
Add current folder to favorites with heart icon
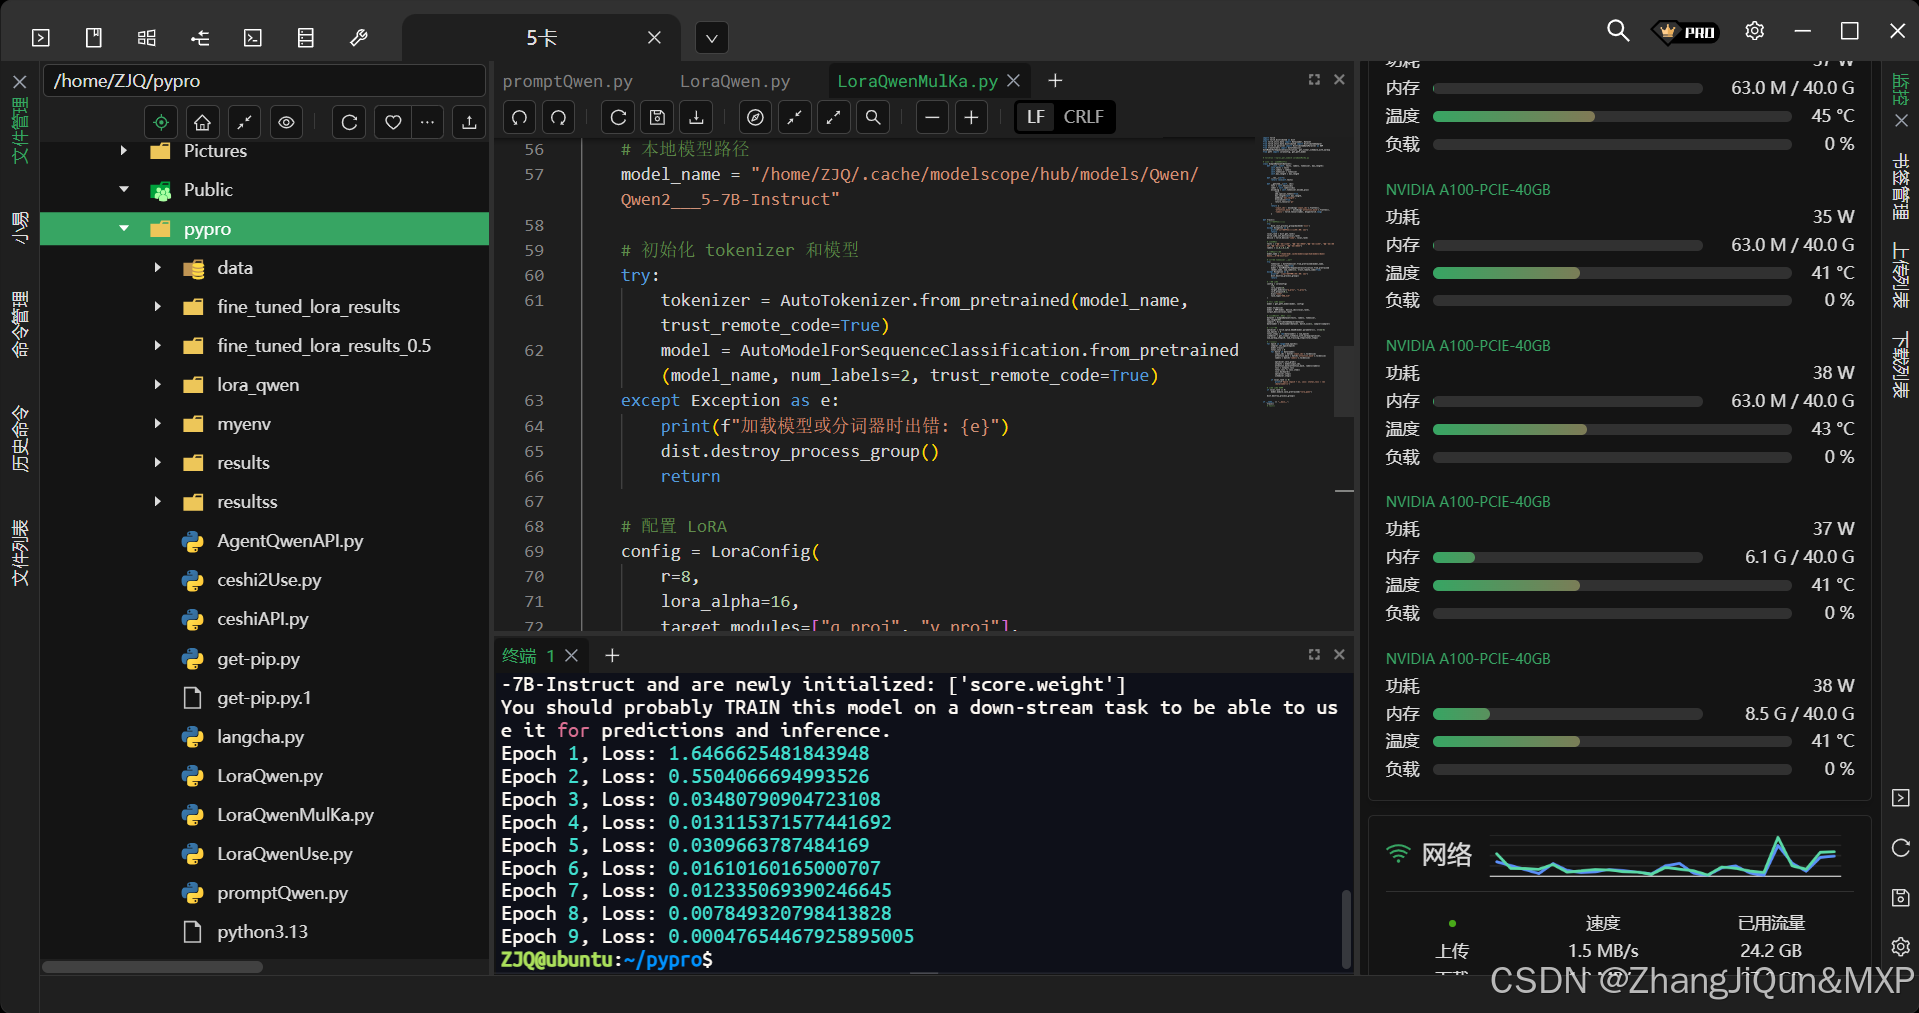pyautogui.click(x=392, y=122)
